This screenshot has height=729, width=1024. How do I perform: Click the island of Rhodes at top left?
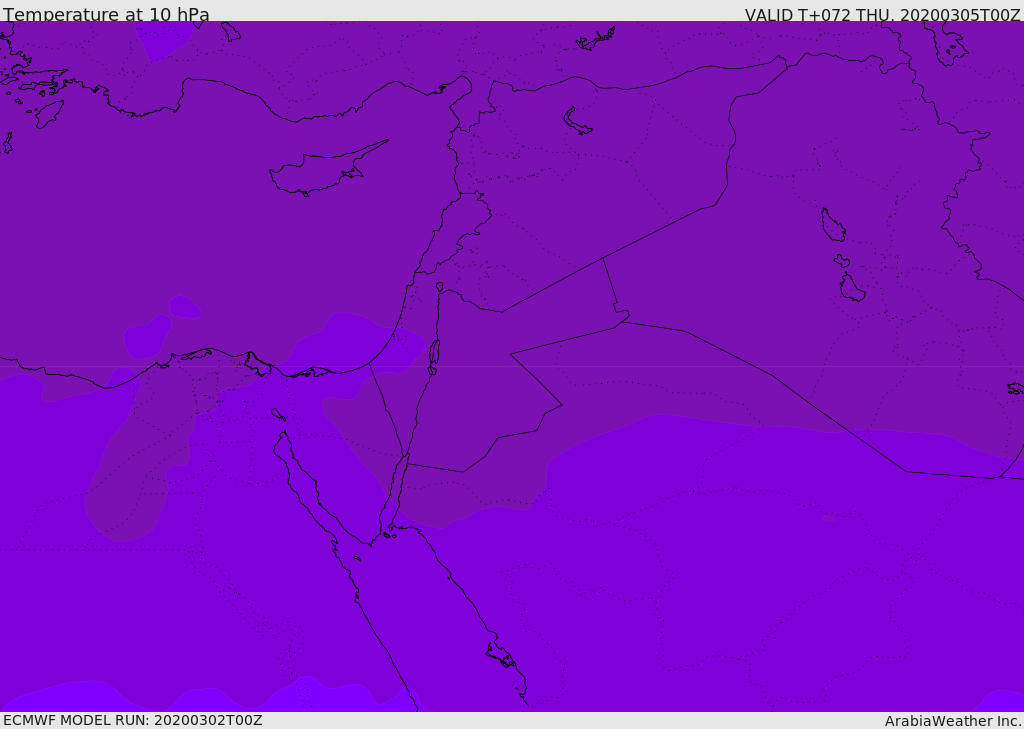pos(48,113)
